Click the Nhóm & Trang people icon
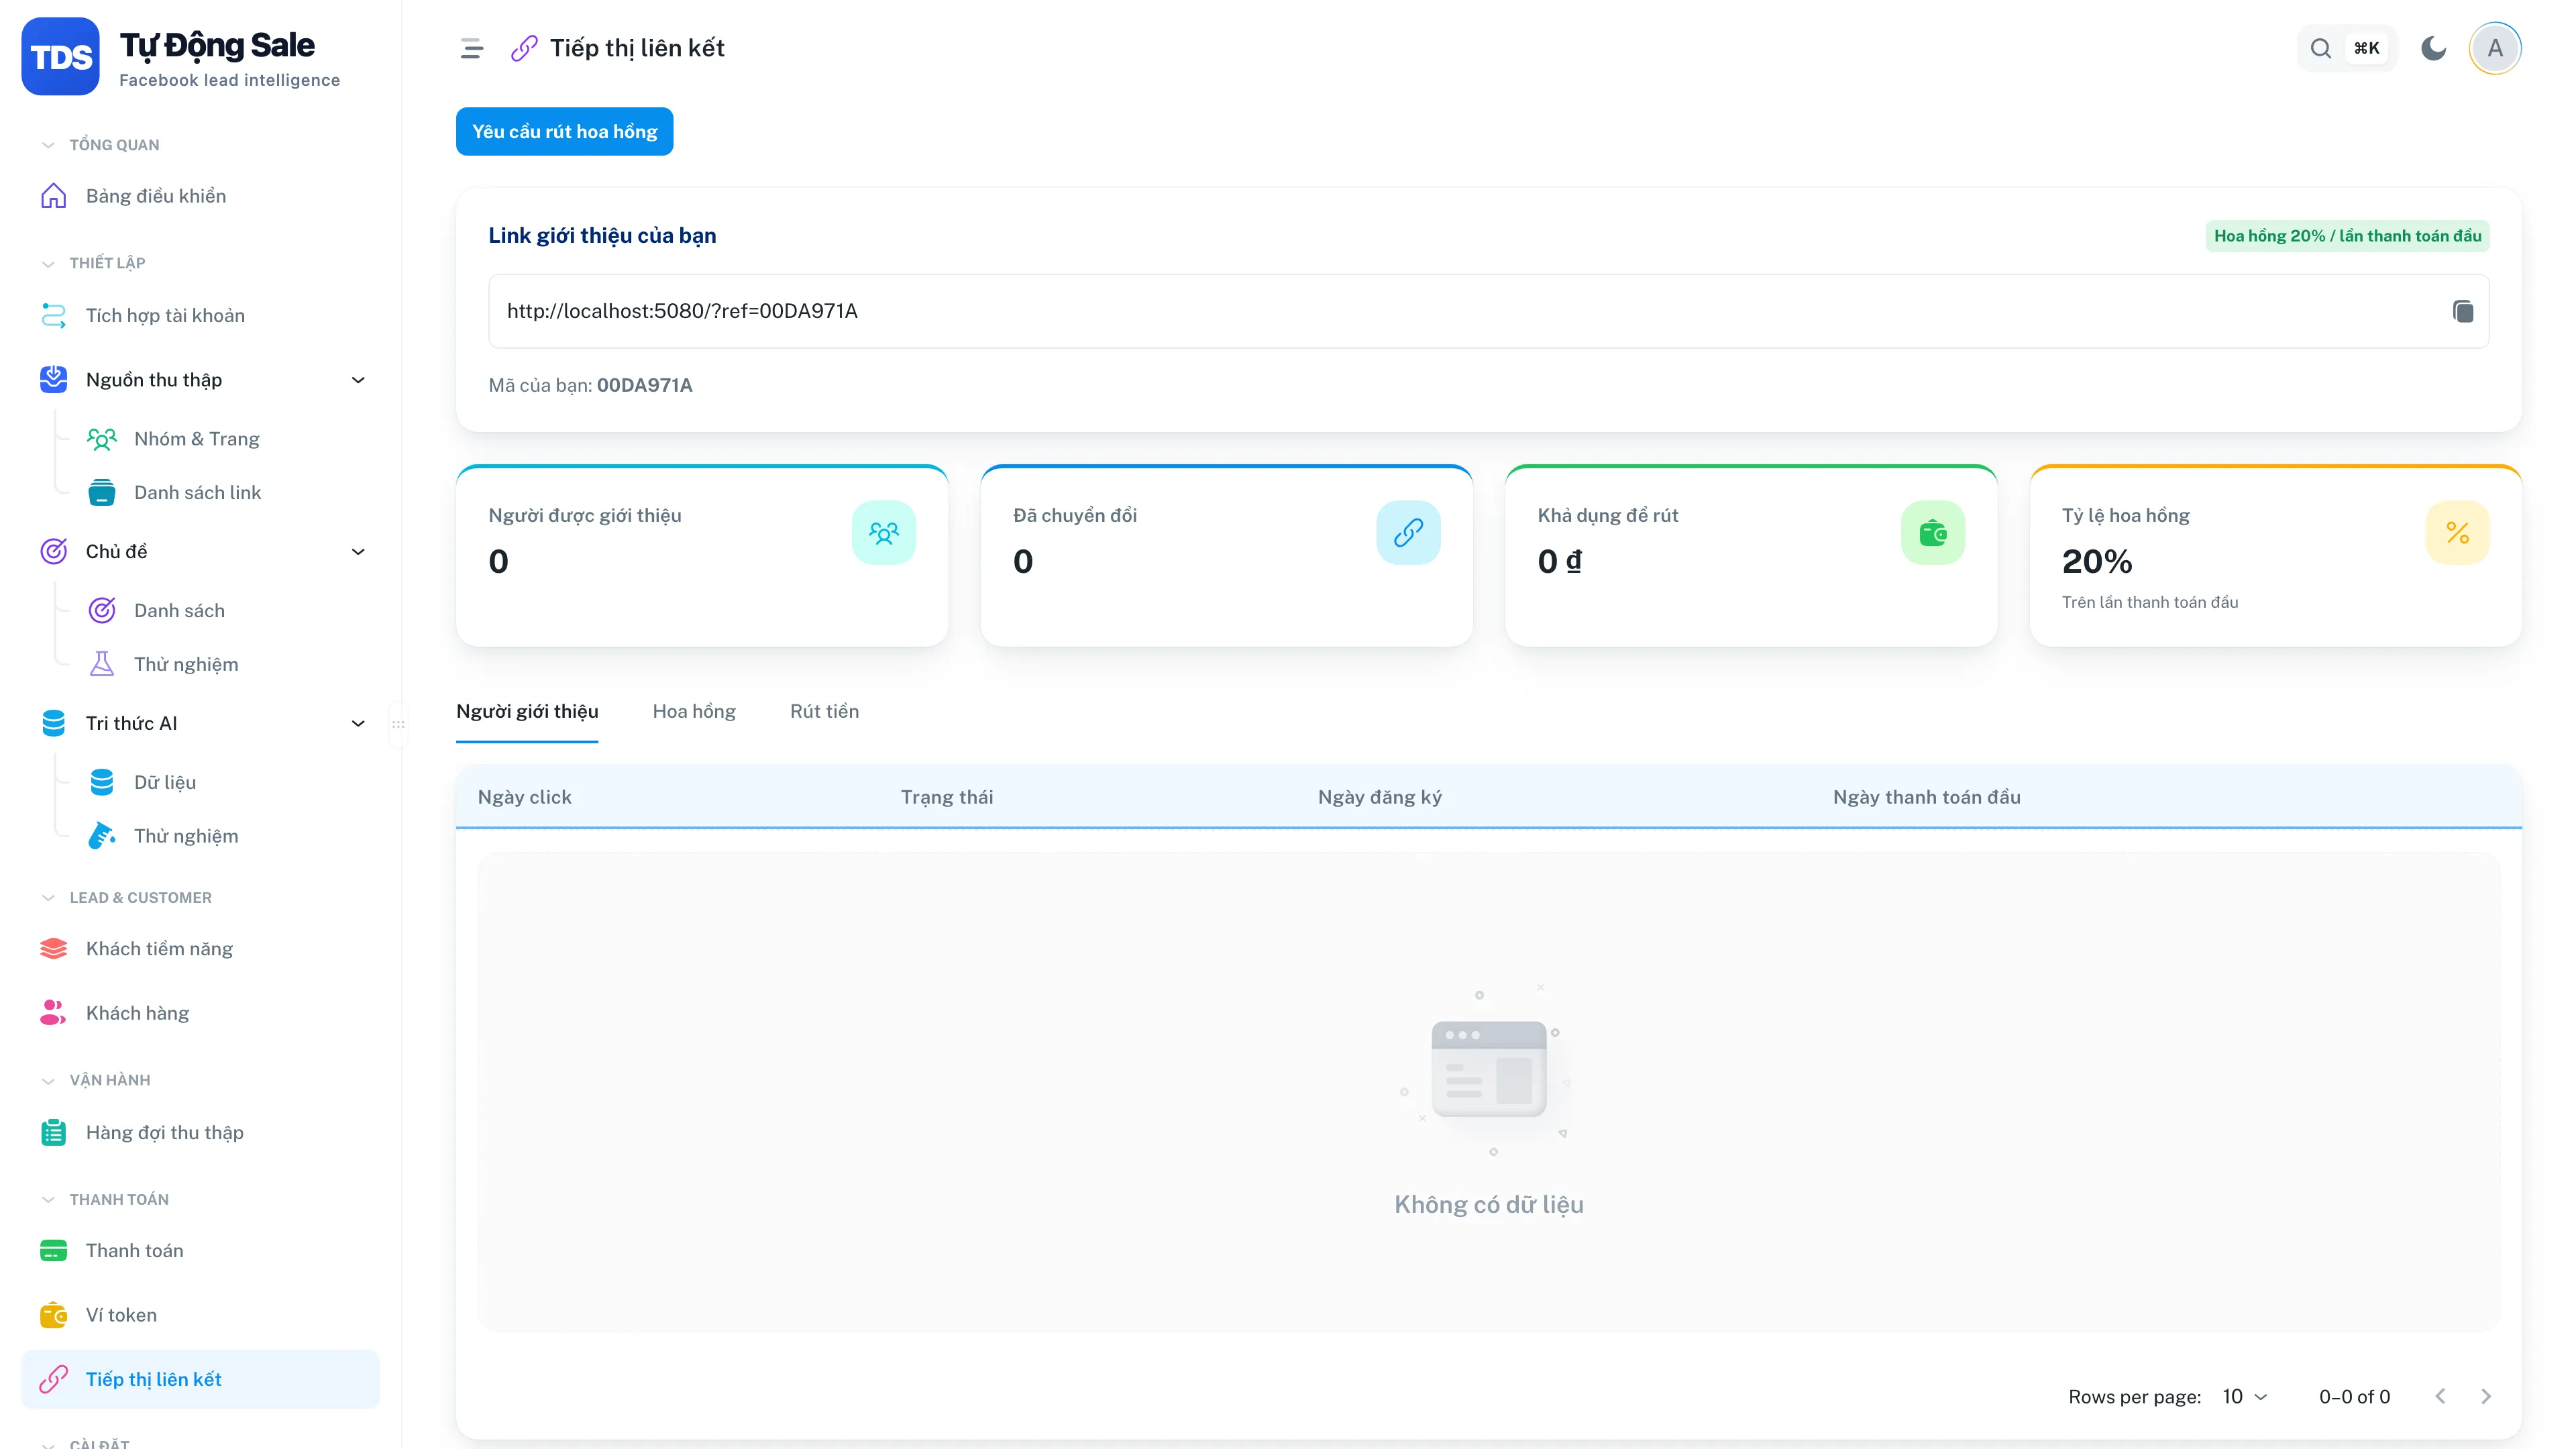Screen dimensions: 2576x1449 pyautogui.click(x=101, y=439)
